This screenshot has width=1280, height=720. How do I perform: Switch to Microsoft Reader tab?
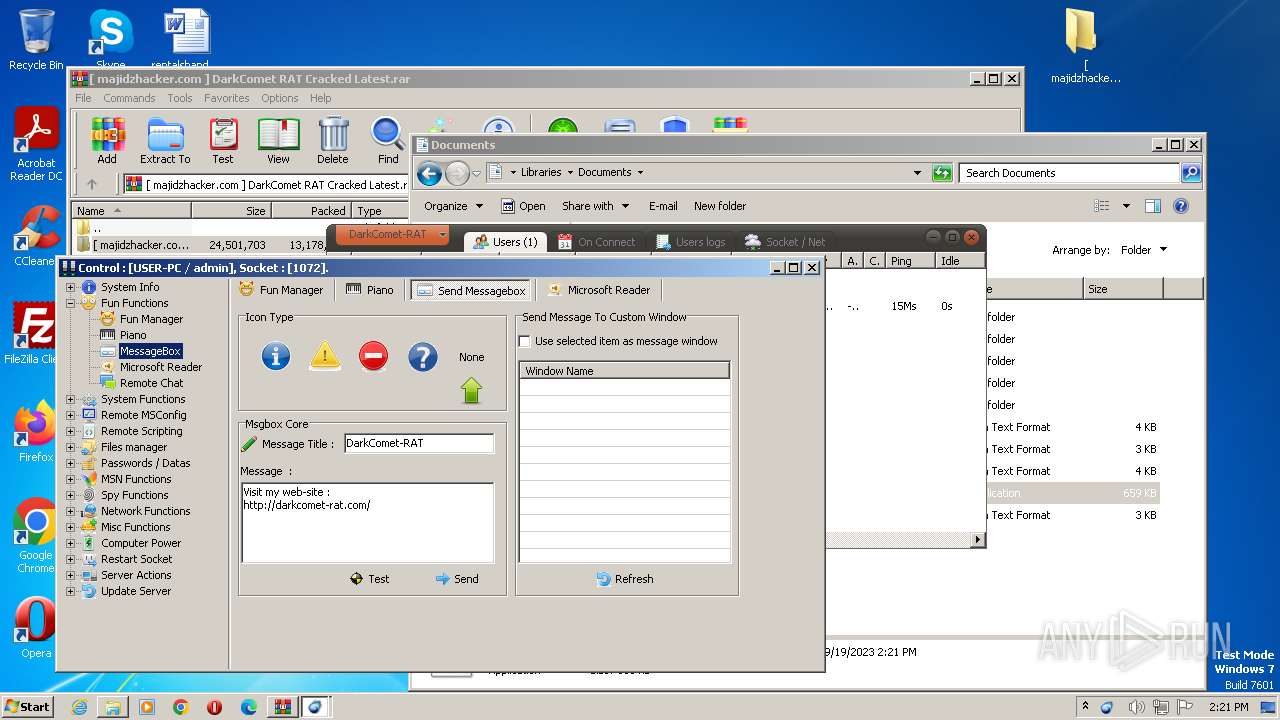point(599,290)
